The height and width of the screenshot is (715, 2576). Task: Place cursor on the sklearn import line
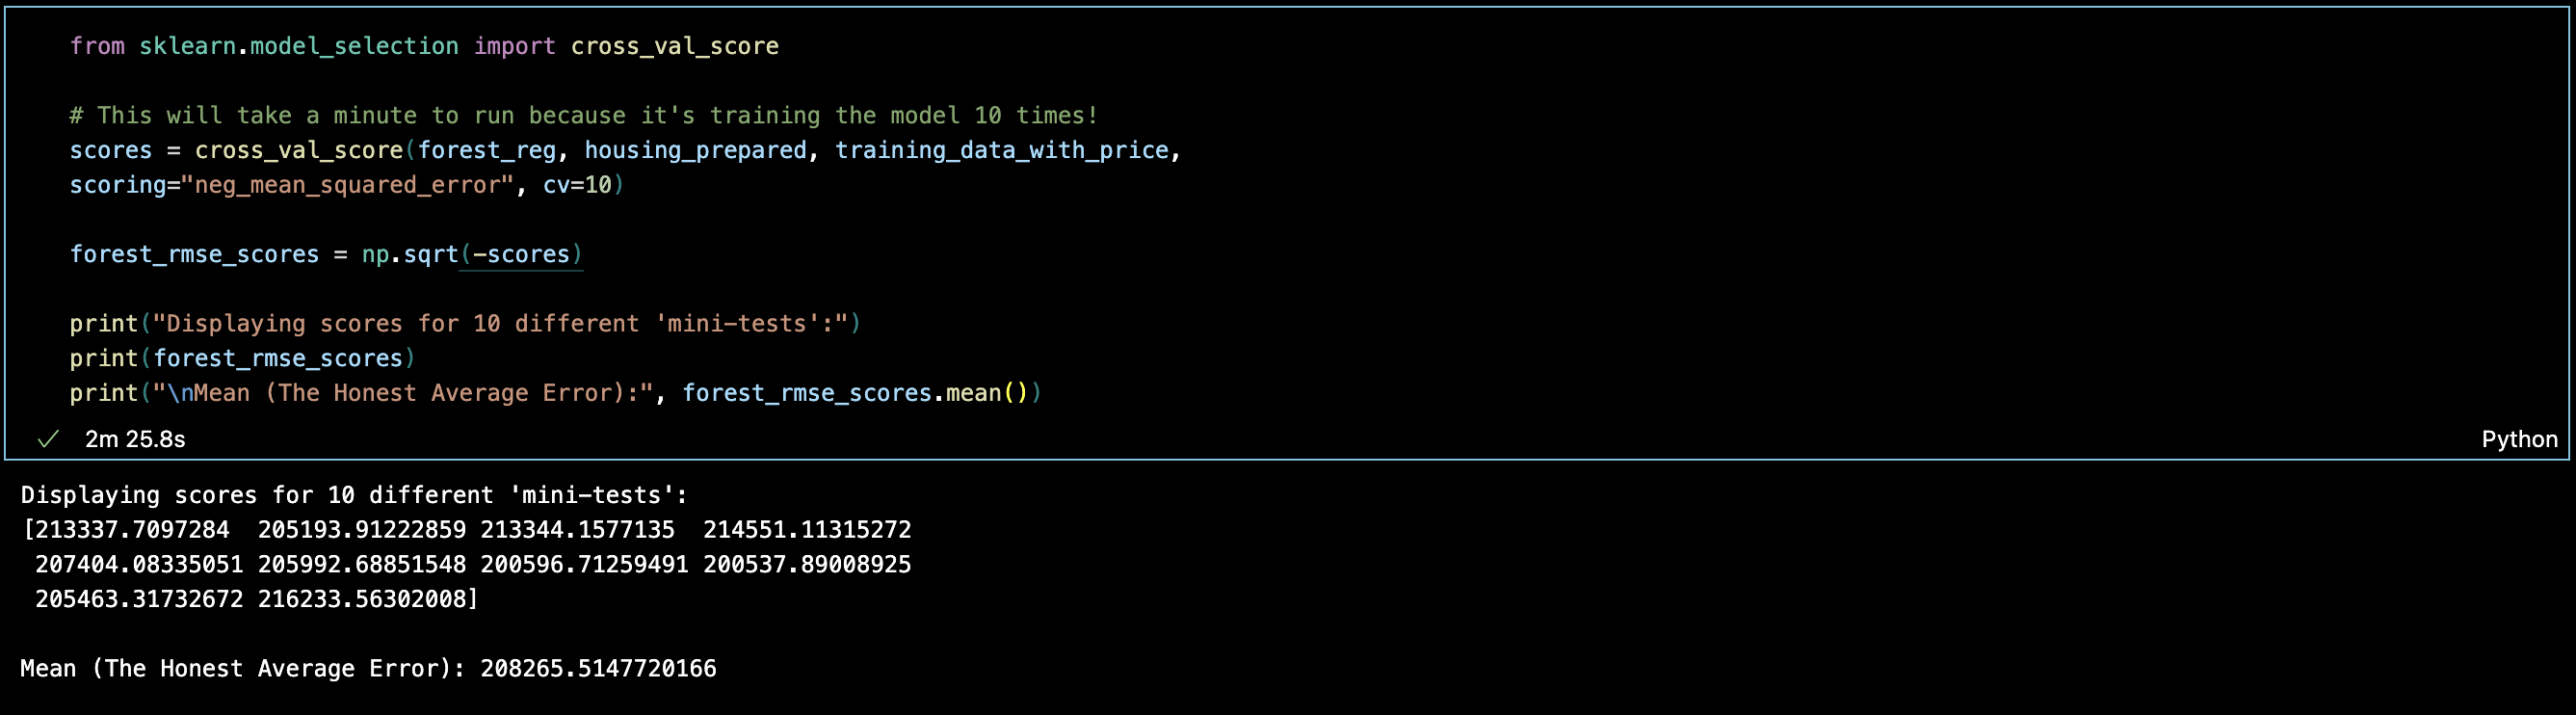click(423, 46)
